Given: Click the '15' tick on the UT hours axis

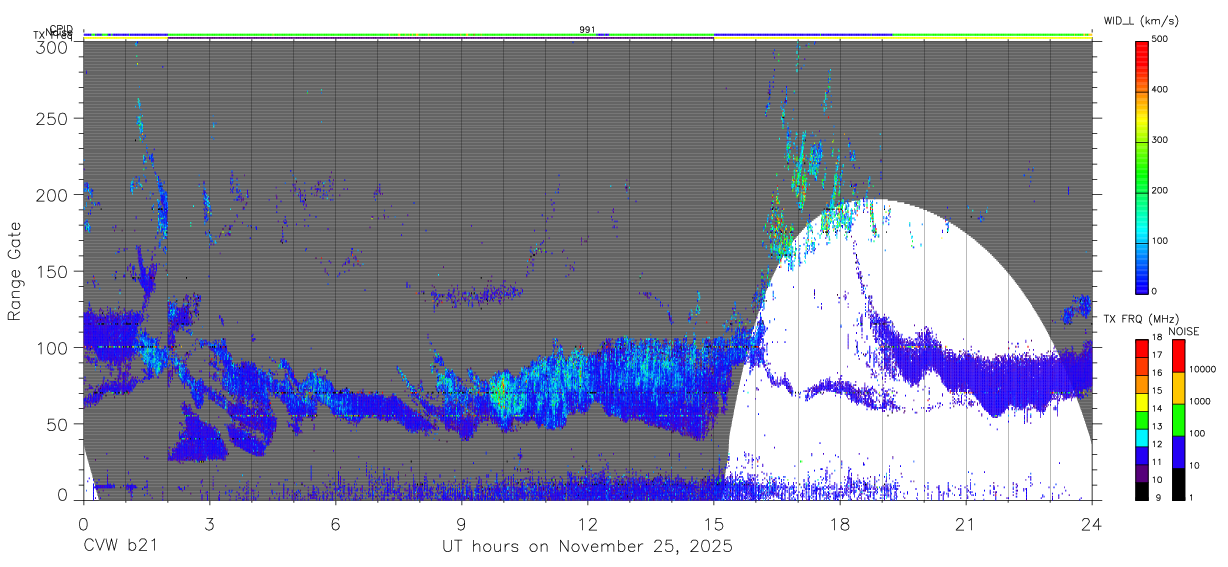Looking at the screenshot, I should pos(714,524).
